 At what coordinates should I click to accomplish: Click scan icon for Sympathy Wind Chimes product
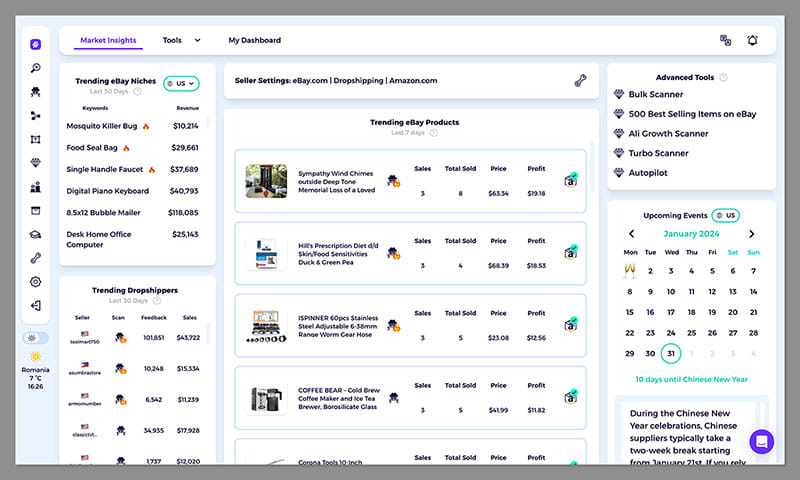pos(393,181)
